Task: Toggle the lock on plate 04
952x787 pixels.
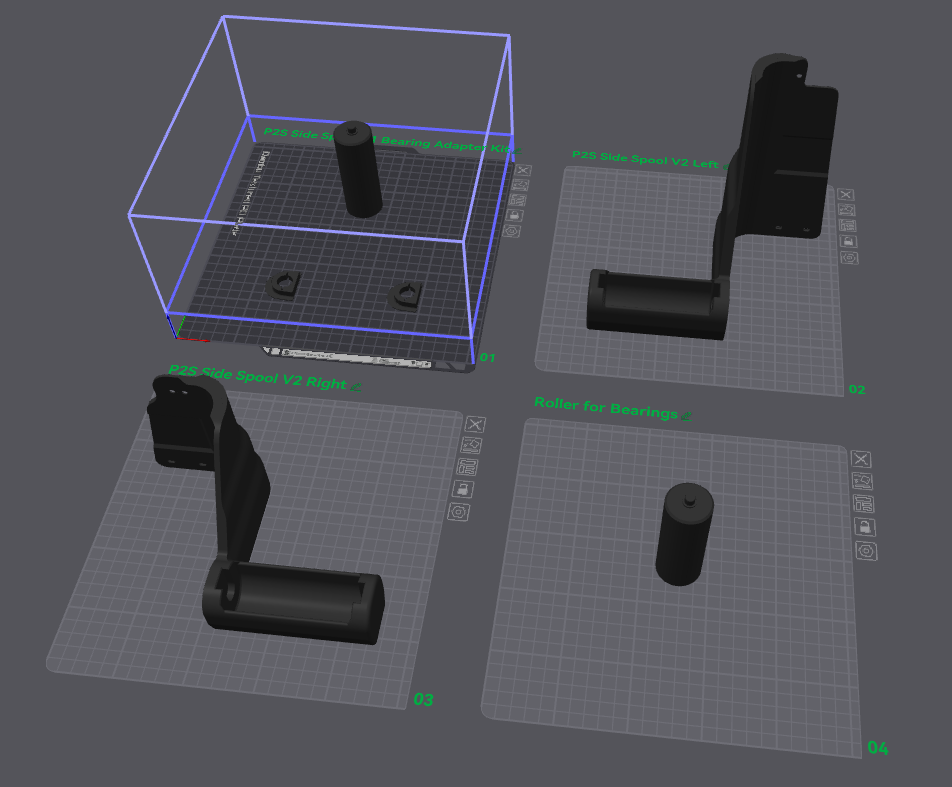Action: (x=865, y=527)
